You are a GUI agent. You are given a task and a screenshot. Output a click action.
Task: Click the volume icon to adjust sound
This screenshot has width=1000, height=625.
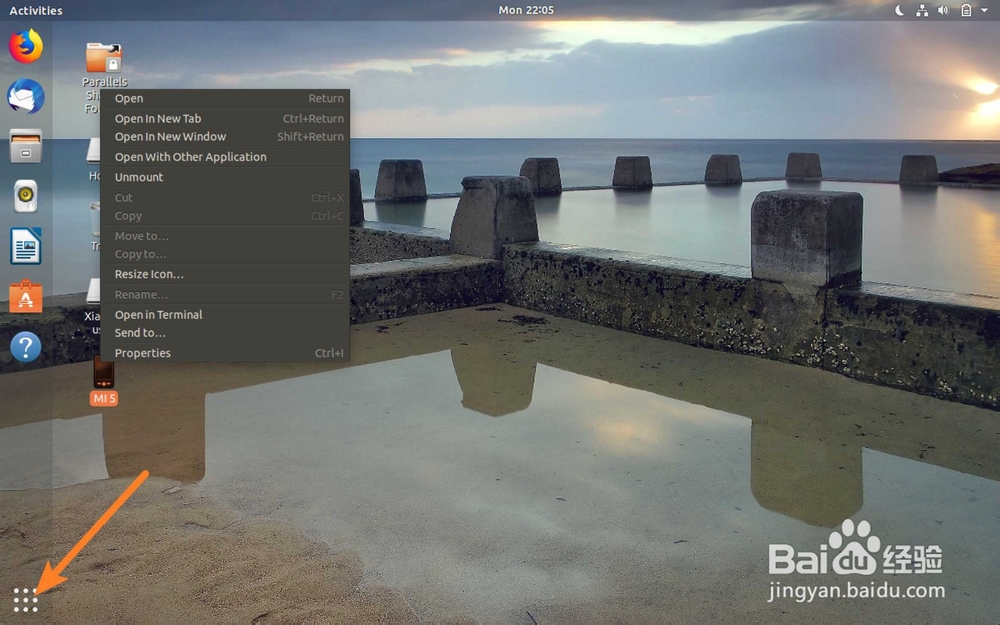941,10
